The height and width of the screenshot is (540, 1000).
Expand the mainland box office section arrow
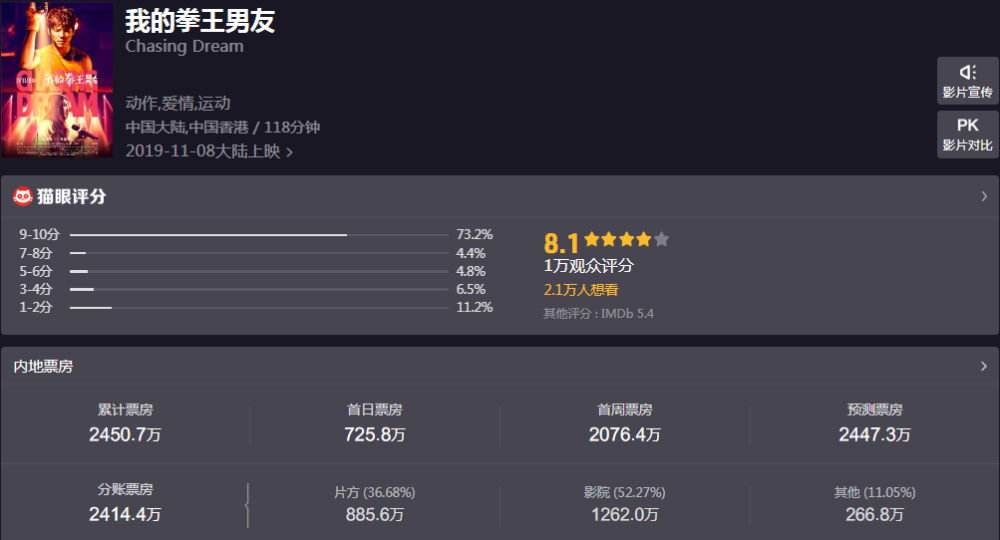coord(984,367)
